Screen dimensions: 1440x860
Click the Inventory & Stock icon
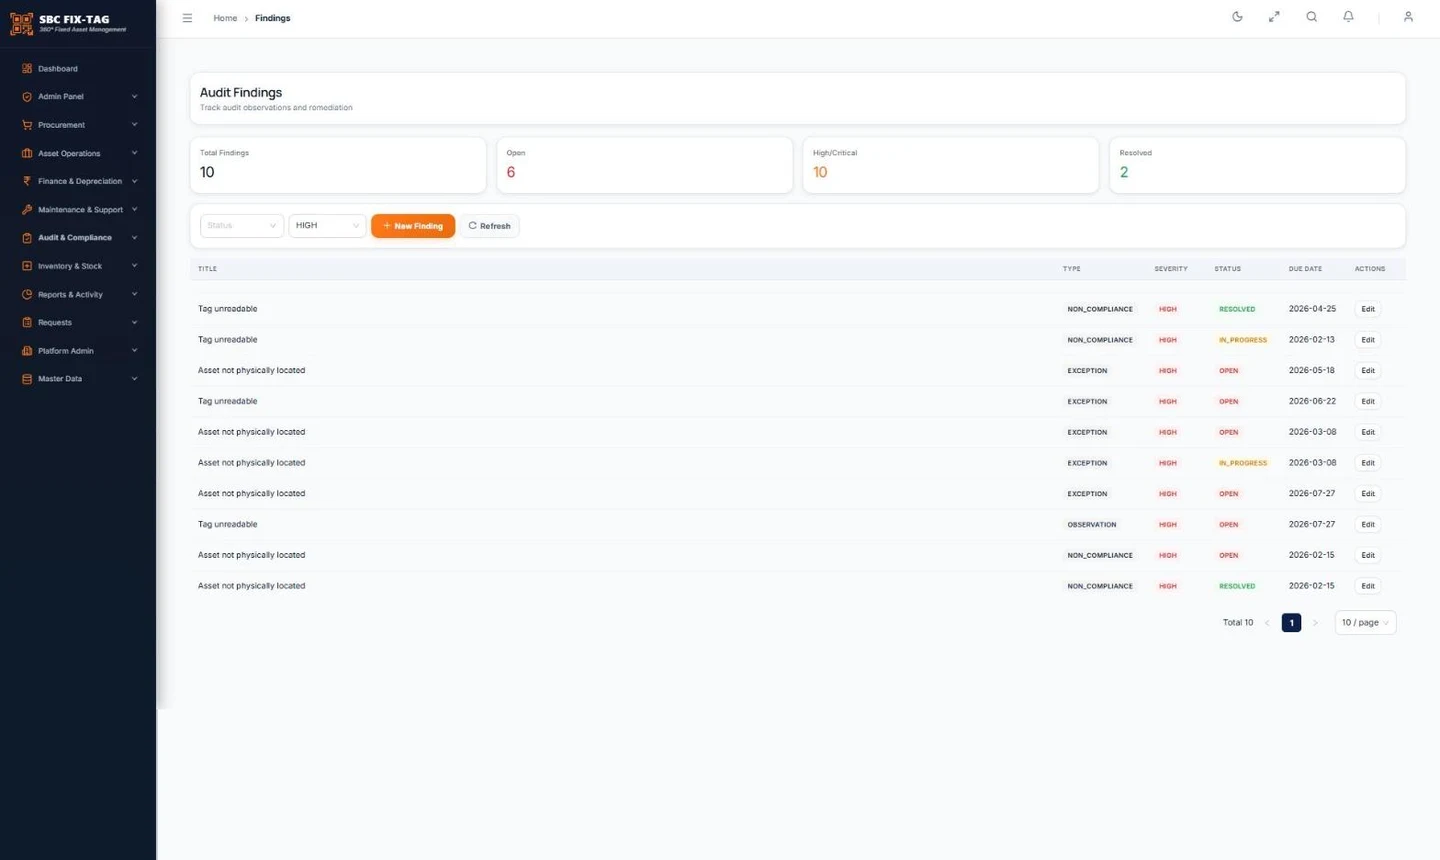(27, 266)
